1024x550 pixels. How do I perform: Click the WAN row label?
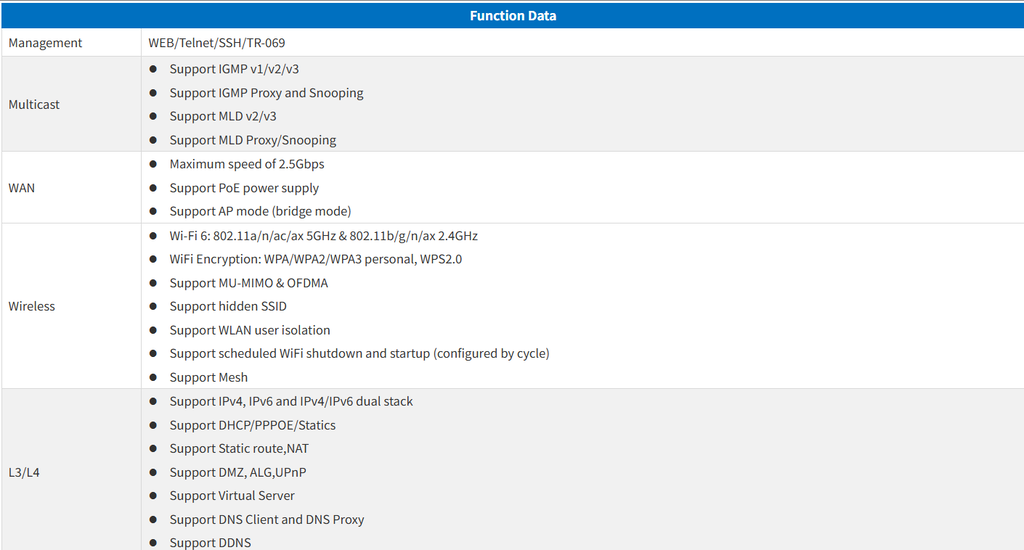[x=21, y=188]
